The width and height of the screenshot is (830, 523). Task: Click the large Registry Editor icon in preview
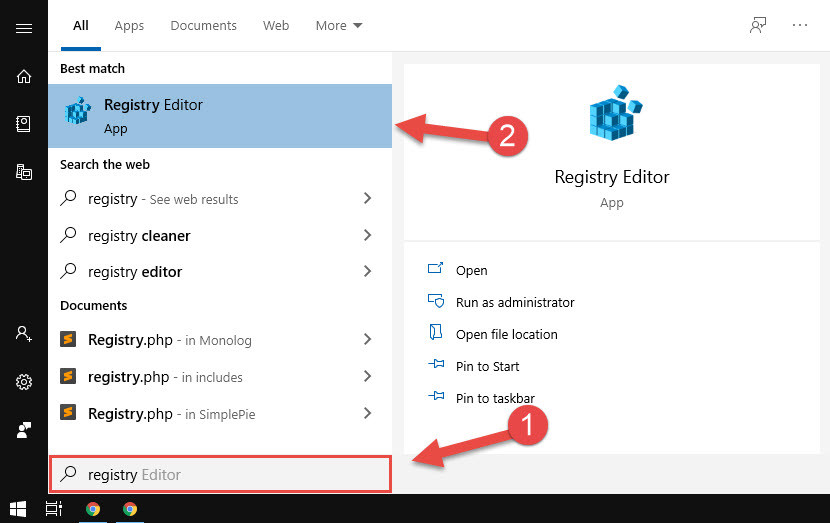[615, 113]
